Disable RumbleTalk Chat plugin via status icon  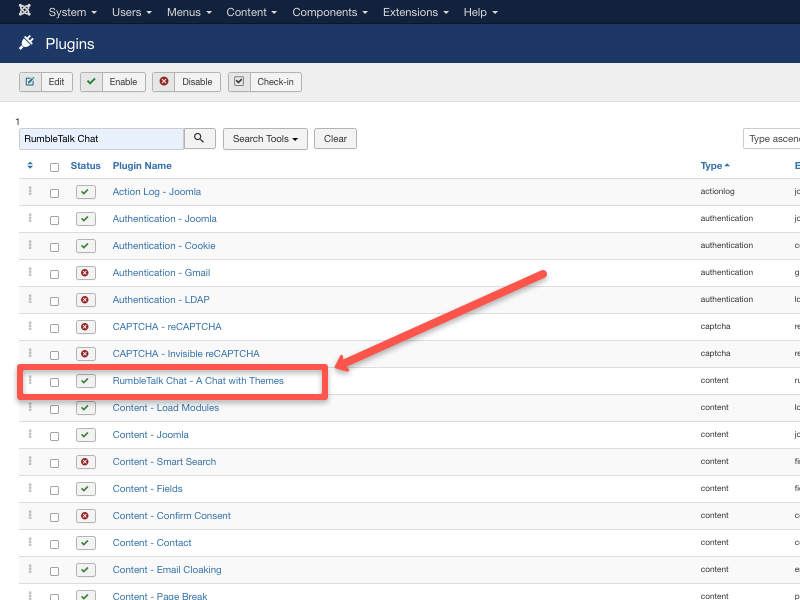(x=85, y=381)
